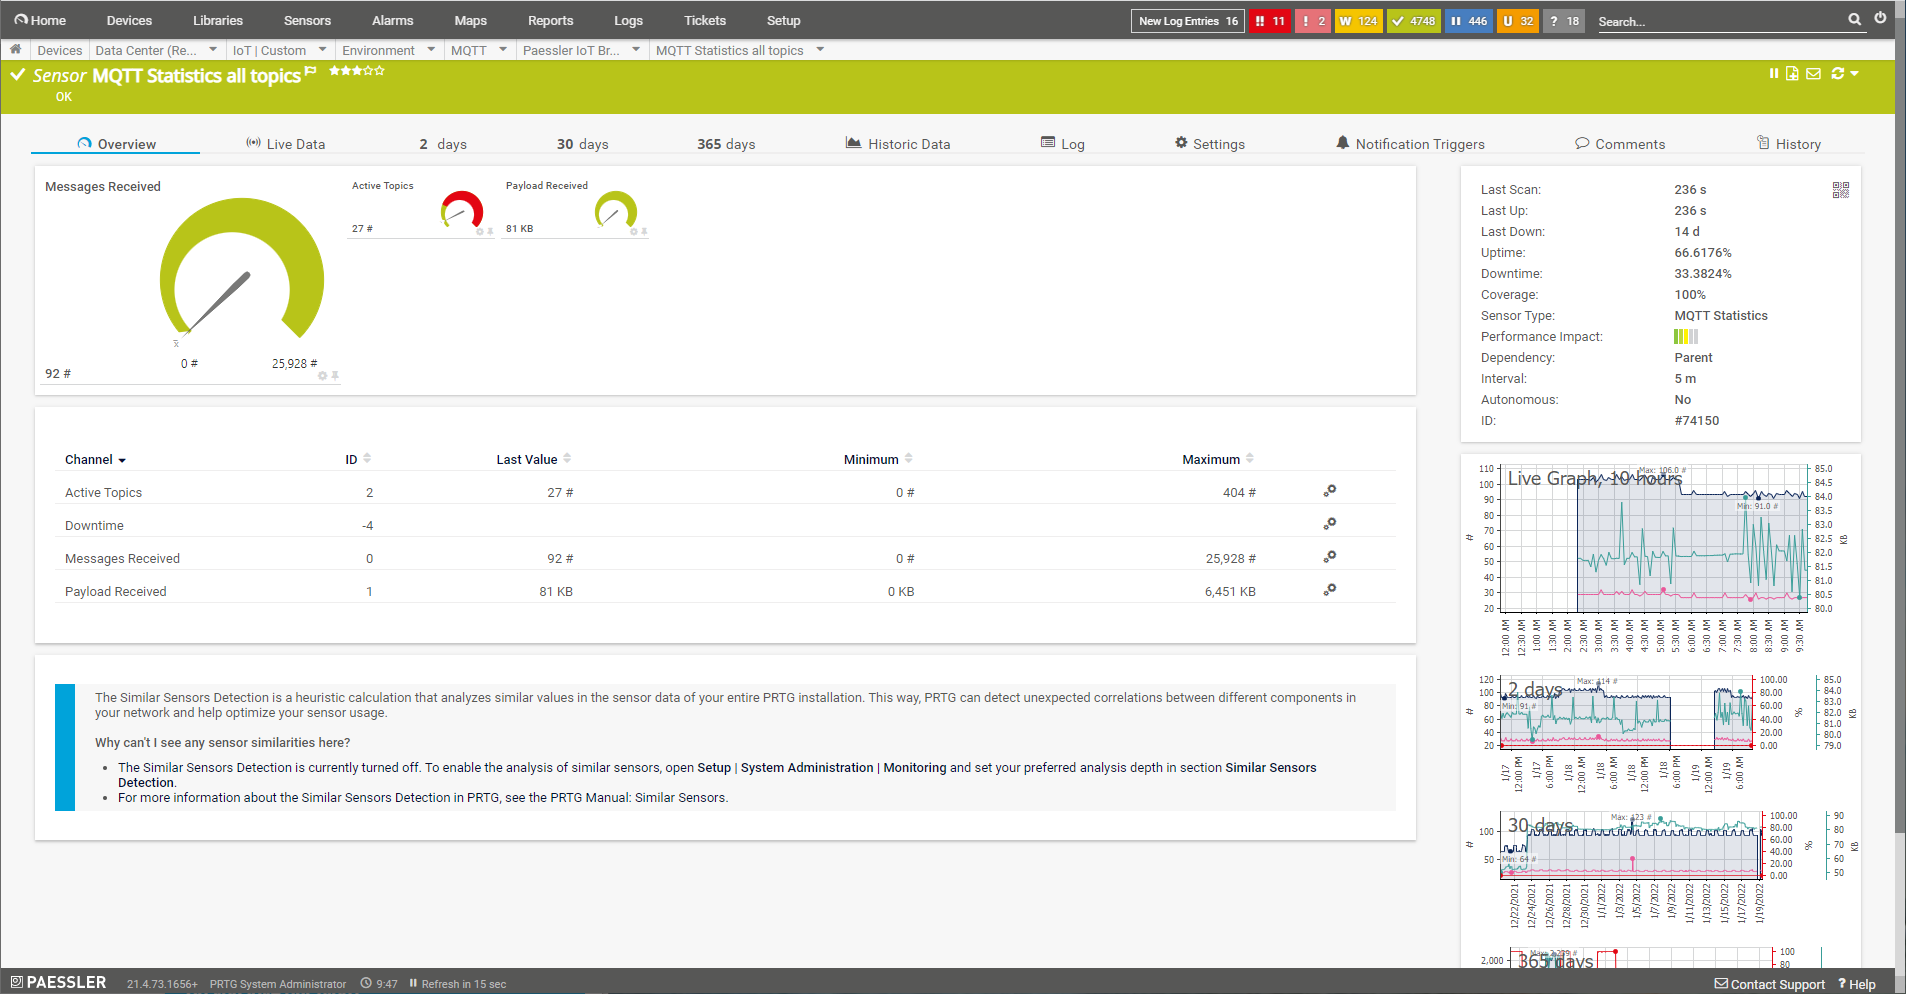1906x994 pixels.
Task: Click the add ticket document icon
Action: click(x=1792, y=73)
